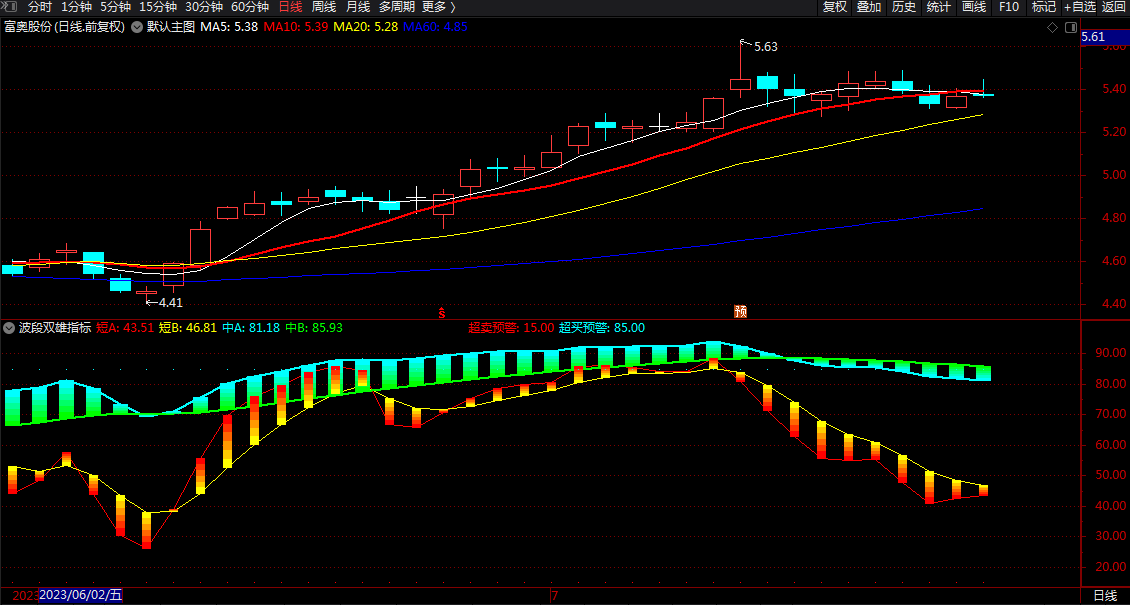Switch to the 60分钟 period tab
The image size is (1130, 605).
click(250, 7)
